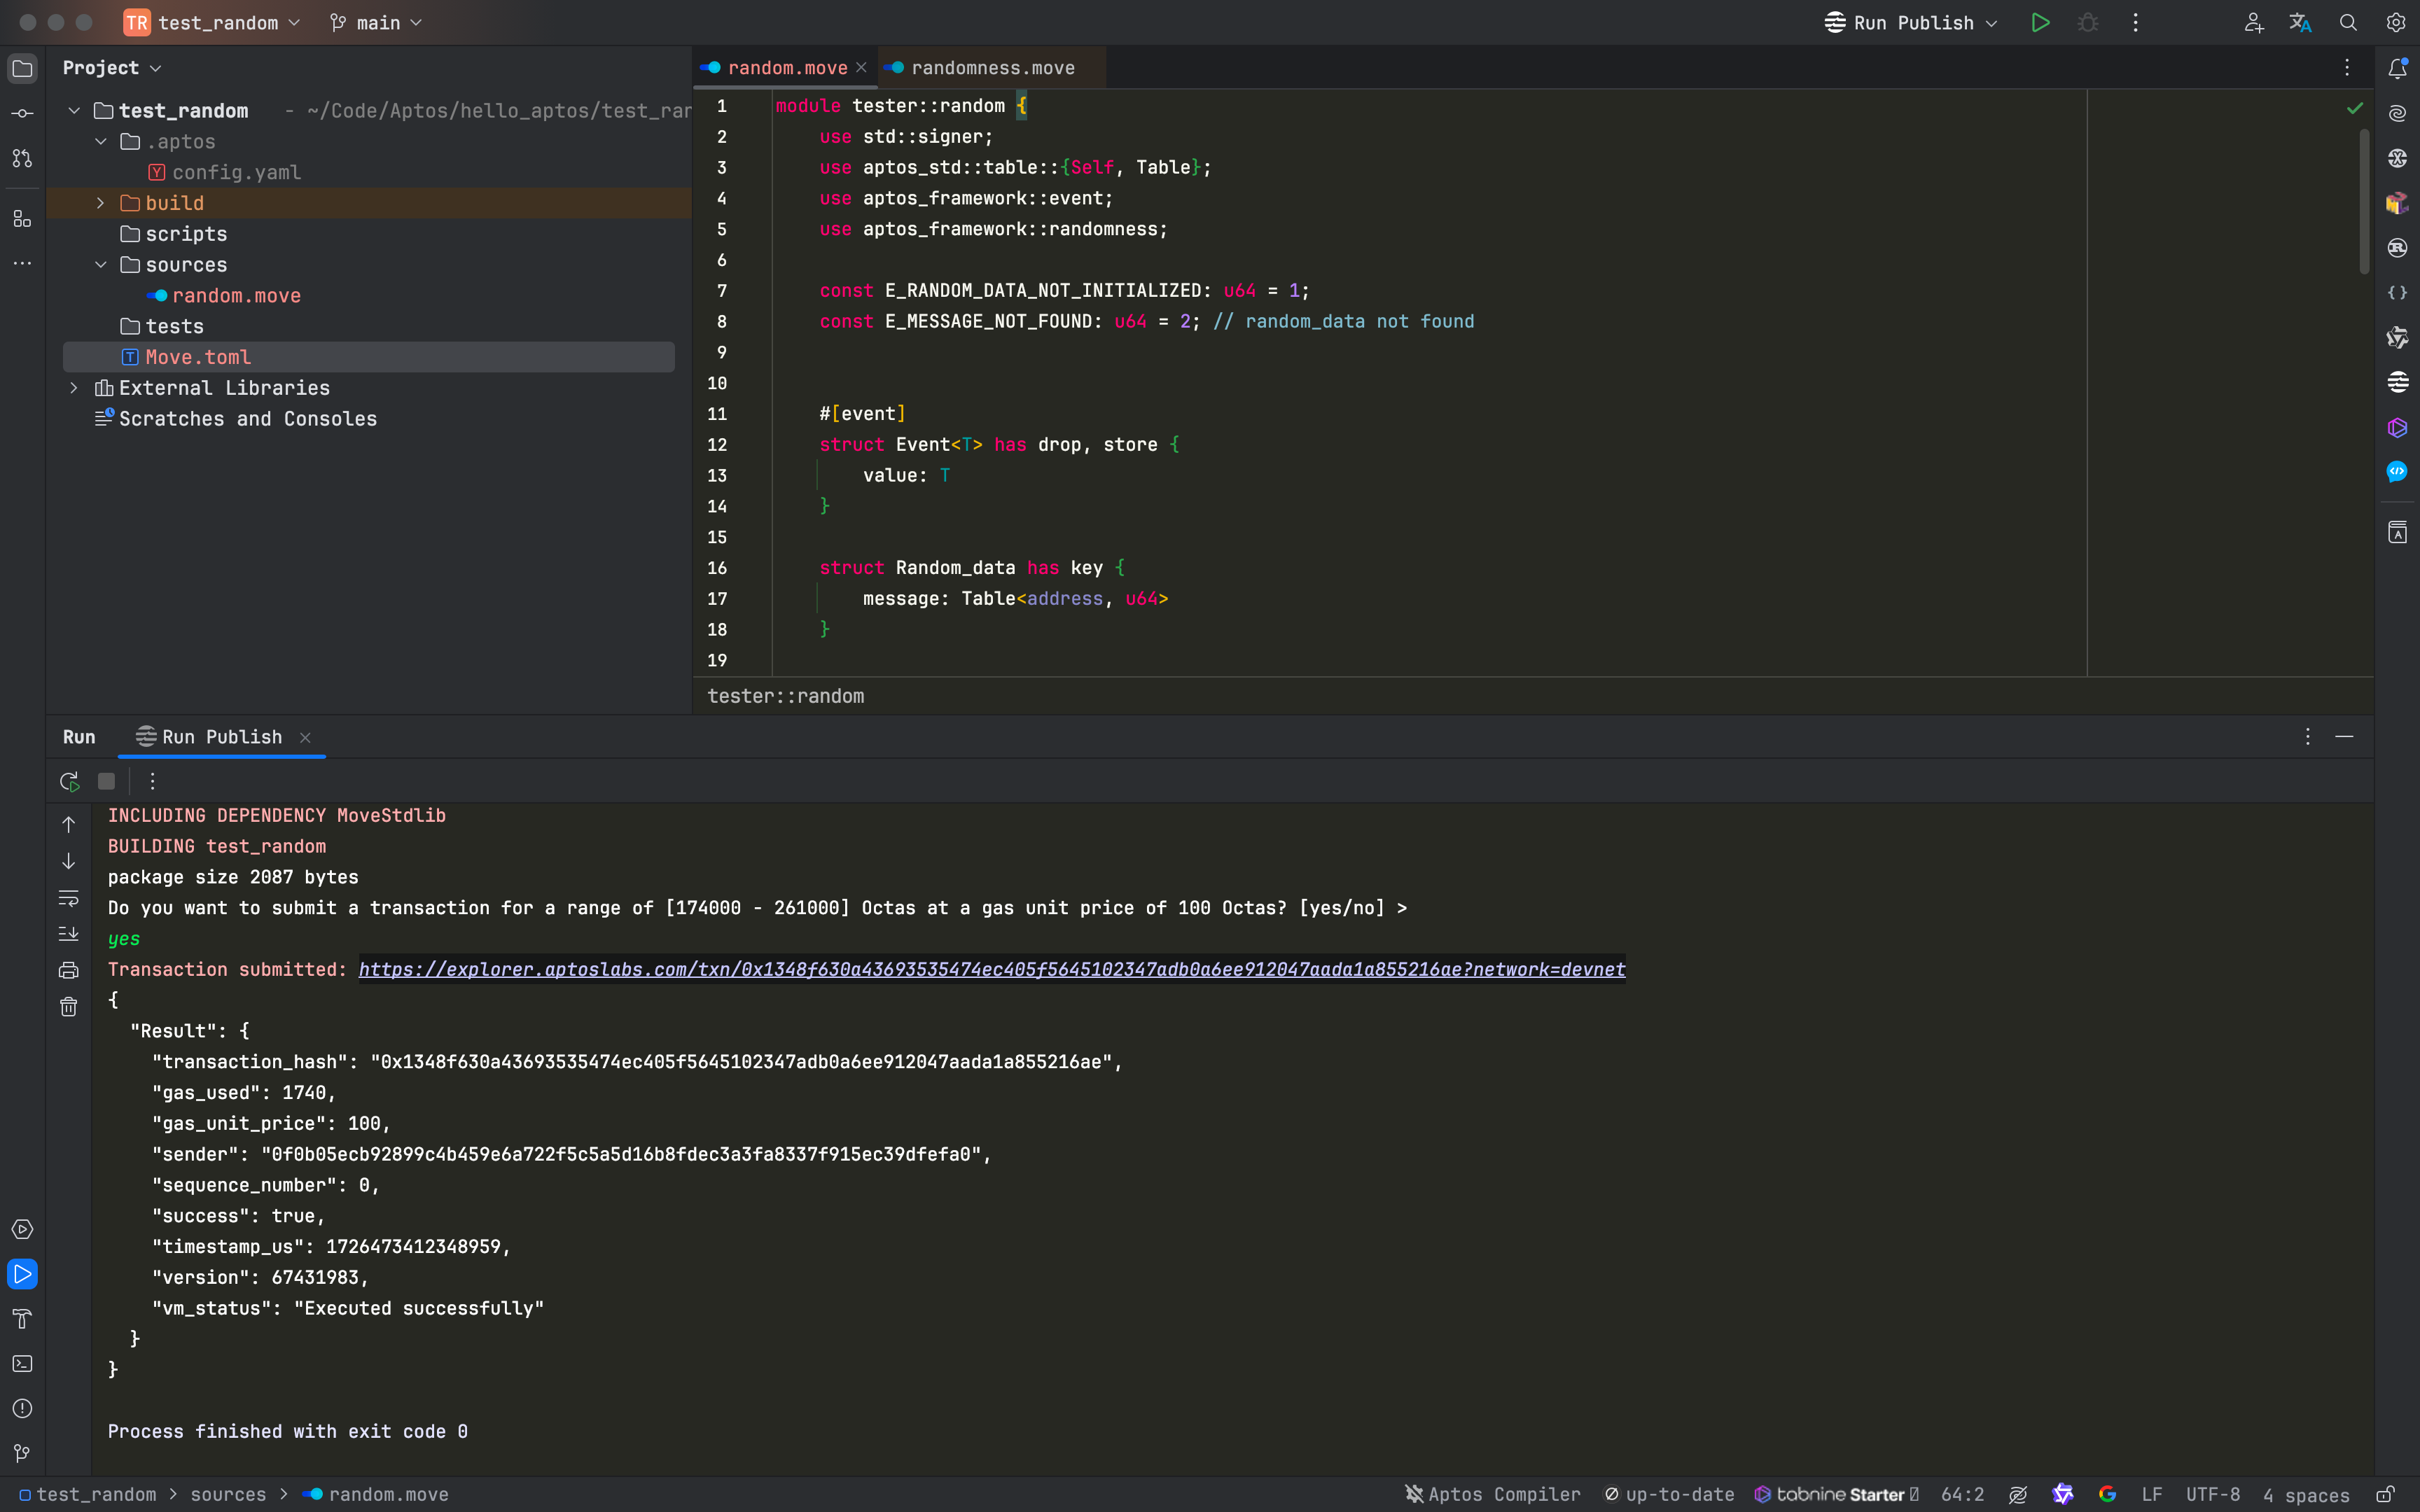Viewport: 2420px width, 1512px height.
Task: Open the Terminal tool window icon
Action: [x=22, y=1364]
